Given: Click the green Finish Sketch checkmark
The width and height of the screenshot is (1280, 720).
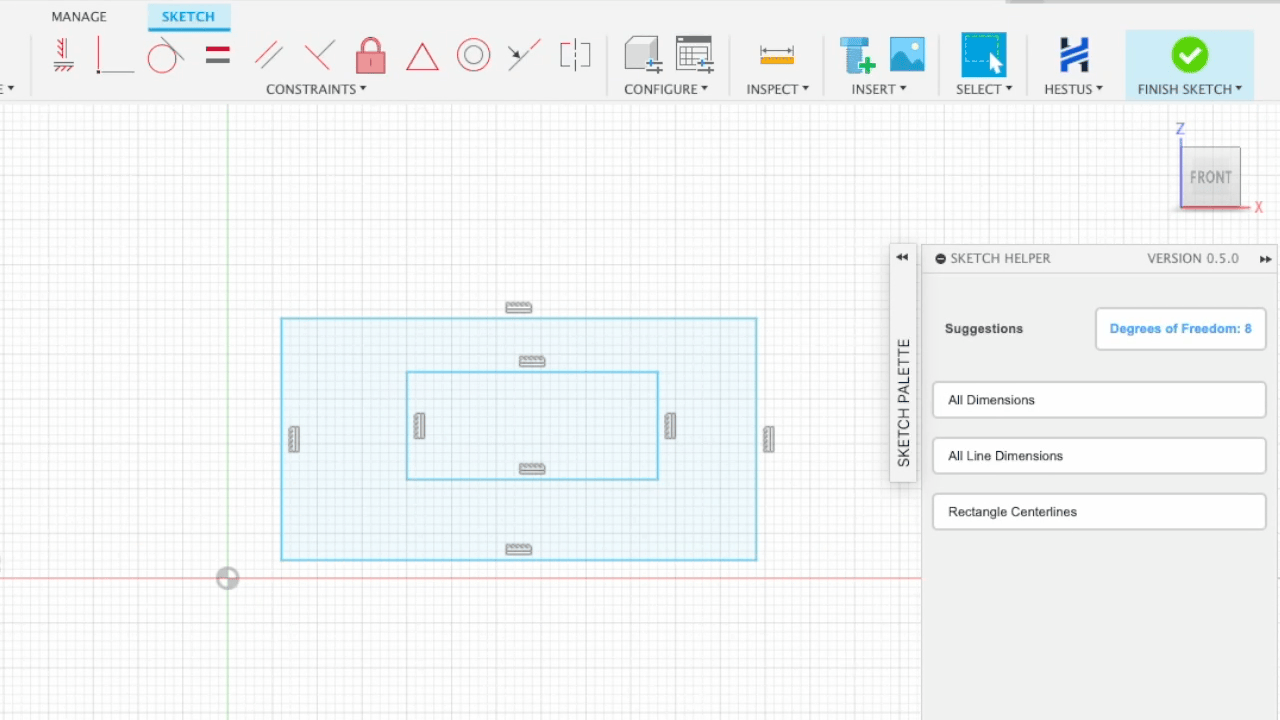Looking at the screenshot, I should [x=1190, y=54].
